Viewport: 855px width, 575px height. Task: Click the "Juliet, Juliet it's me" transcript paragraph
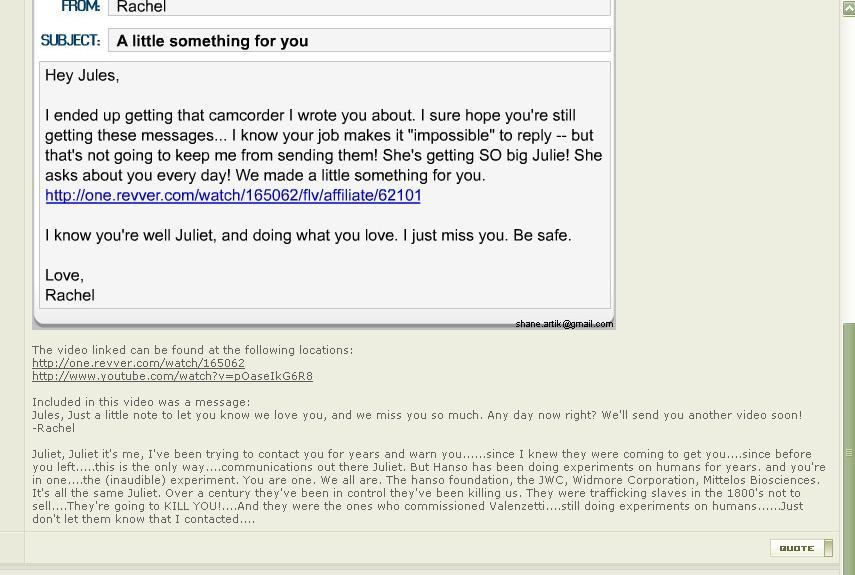pyautogui.click(x=429, y=486)
